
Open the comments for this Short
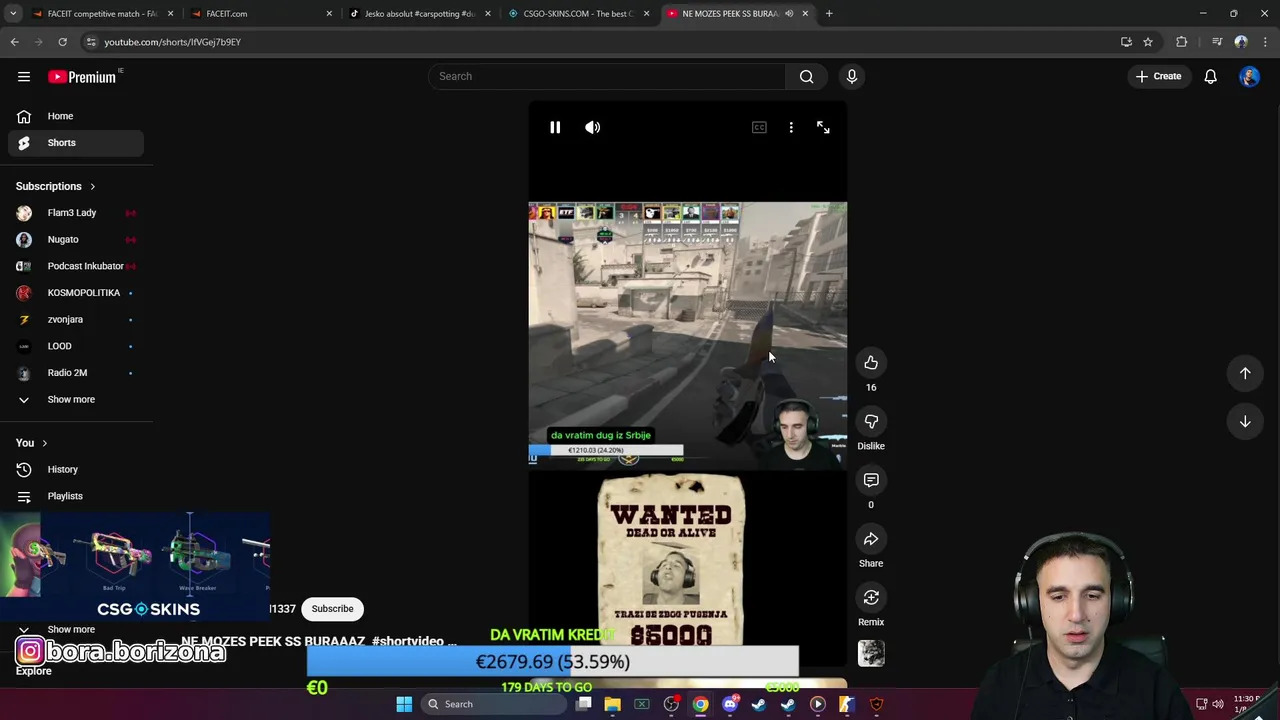871,480
